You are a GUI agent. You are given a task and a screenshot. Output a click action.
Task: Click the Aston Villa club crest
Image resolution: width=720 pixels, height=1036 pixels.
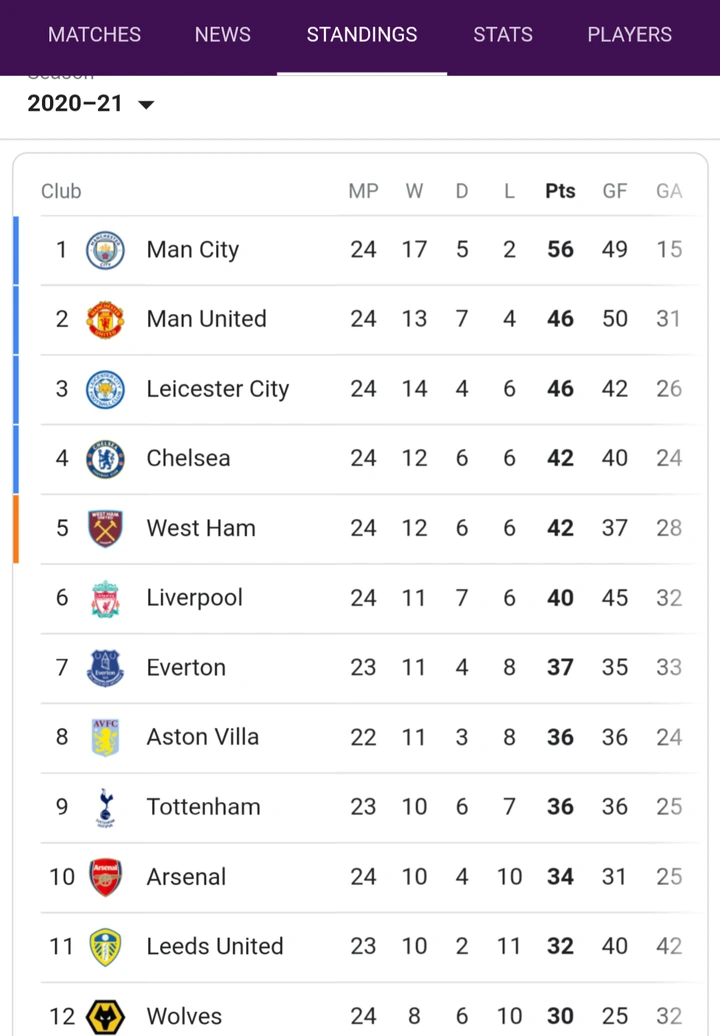(x=105, y=737)
